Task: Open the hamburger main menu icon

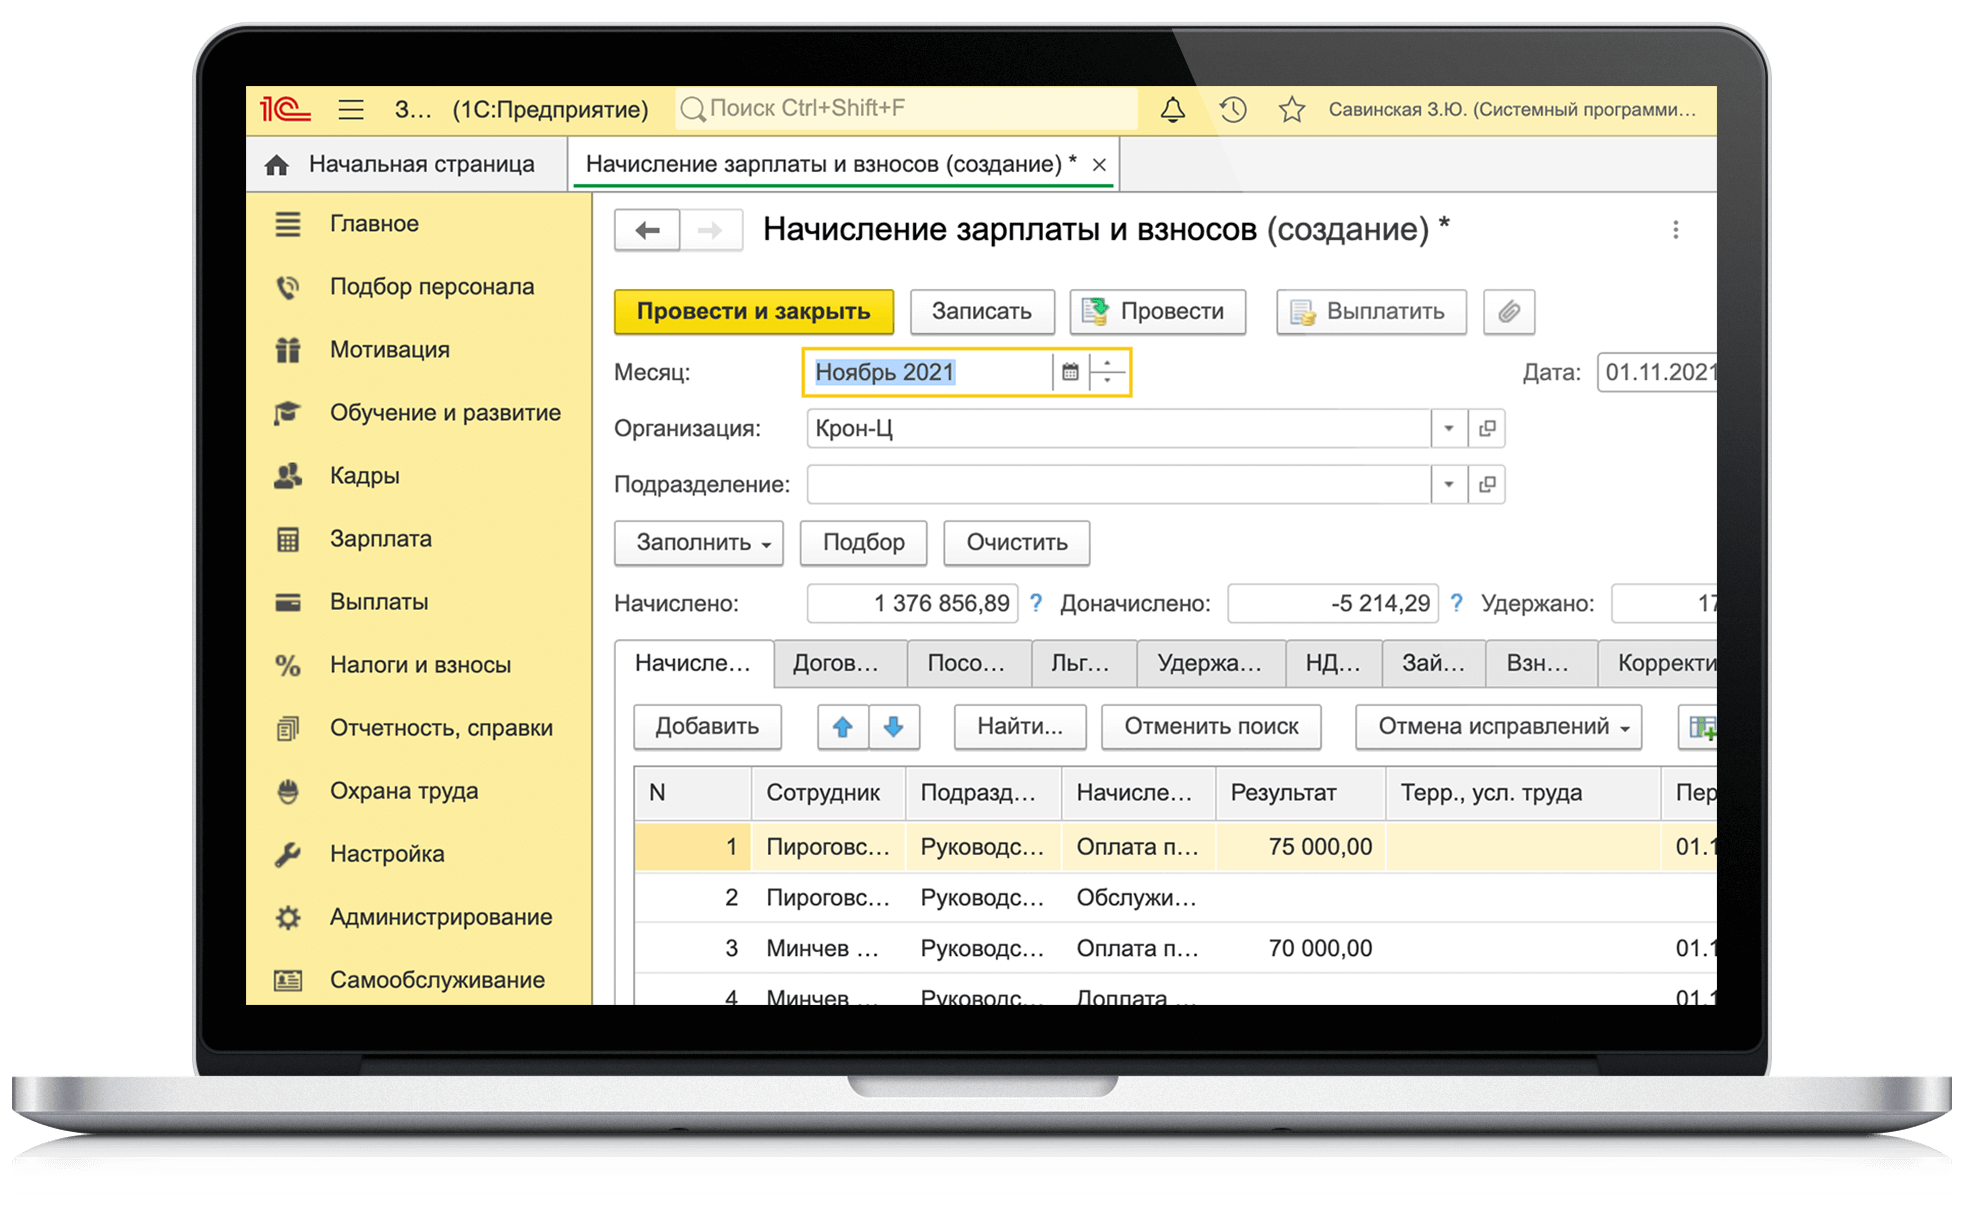Action: [x=351, y=110]
